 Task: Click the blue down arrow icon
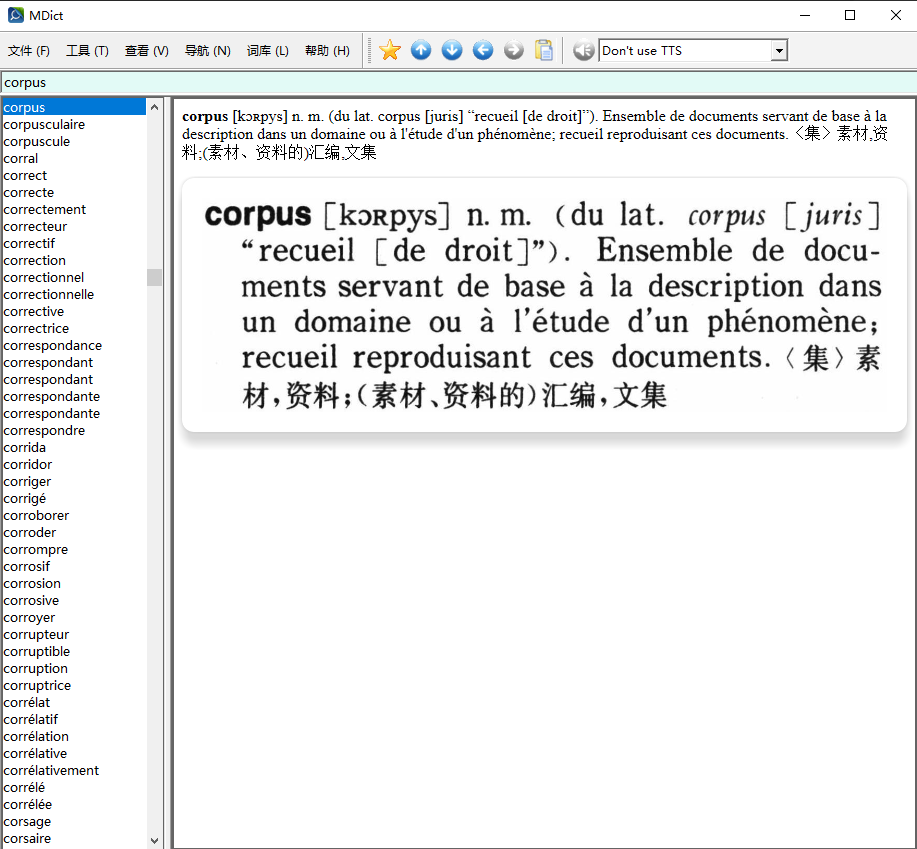click(452, 50)
